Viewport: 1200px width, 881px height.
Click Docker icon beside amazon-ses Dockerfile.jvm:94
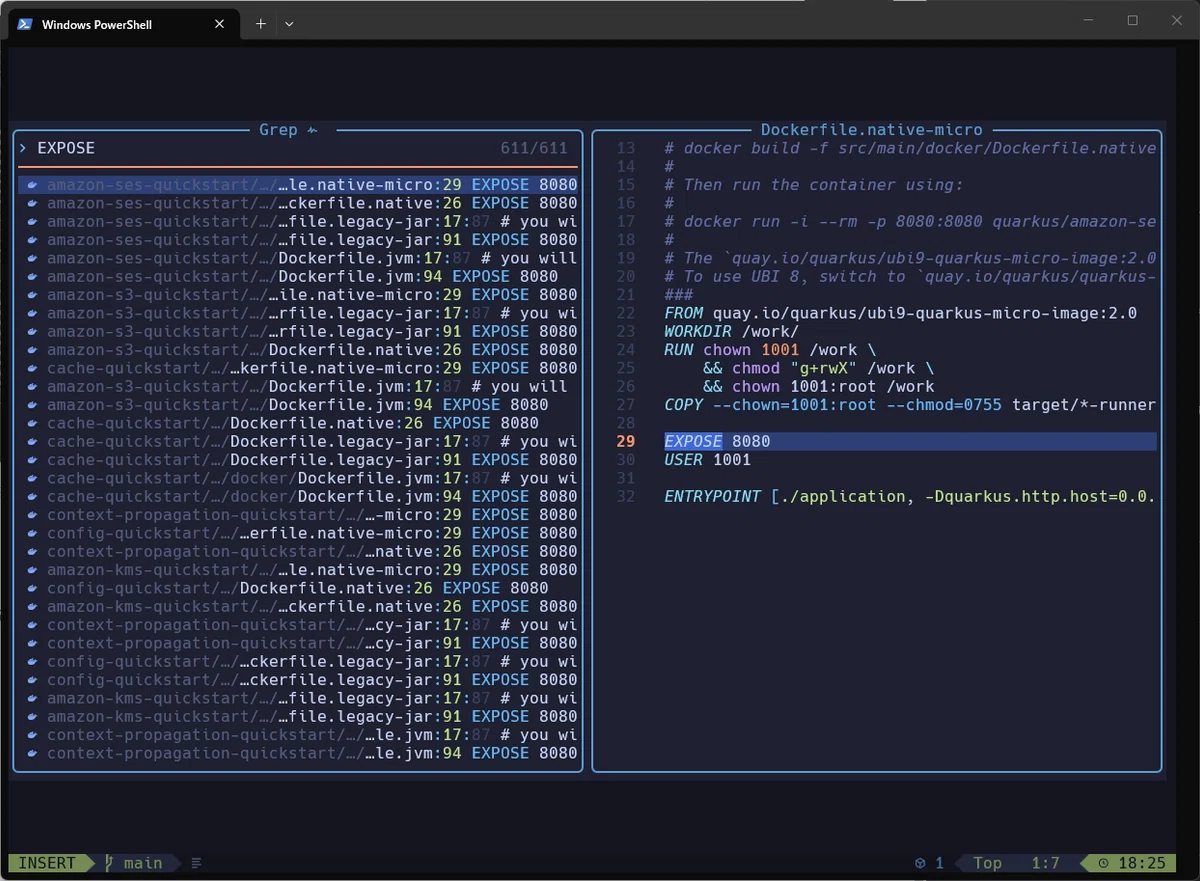32,277
